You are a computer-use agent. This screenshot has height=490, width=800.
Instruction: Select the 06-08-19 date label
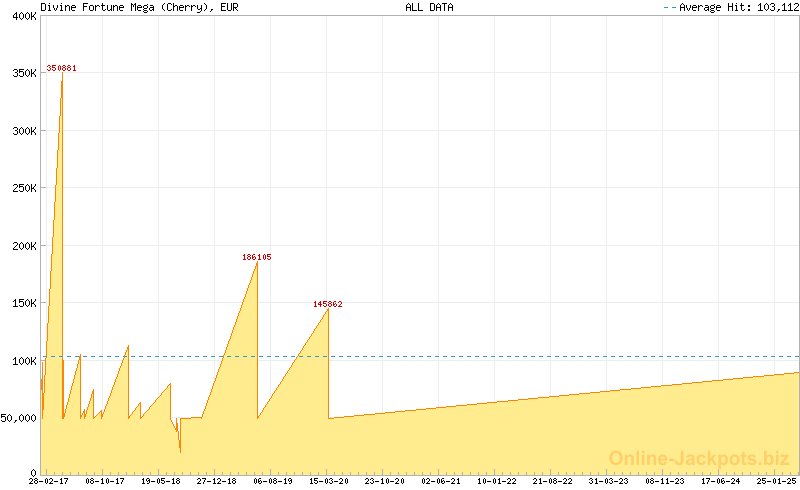click(x=272, y=481)
